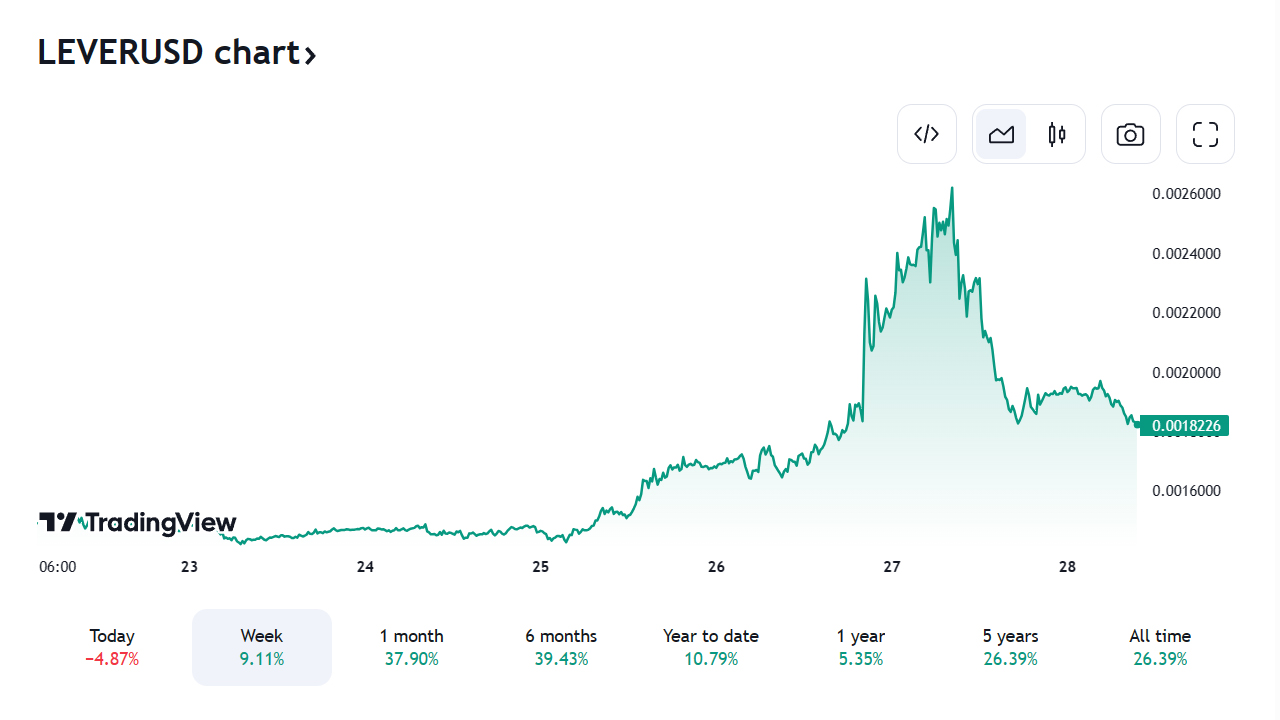Click date label 27 on time axis
Screen dimensions: 1280x720
(892, 567)
